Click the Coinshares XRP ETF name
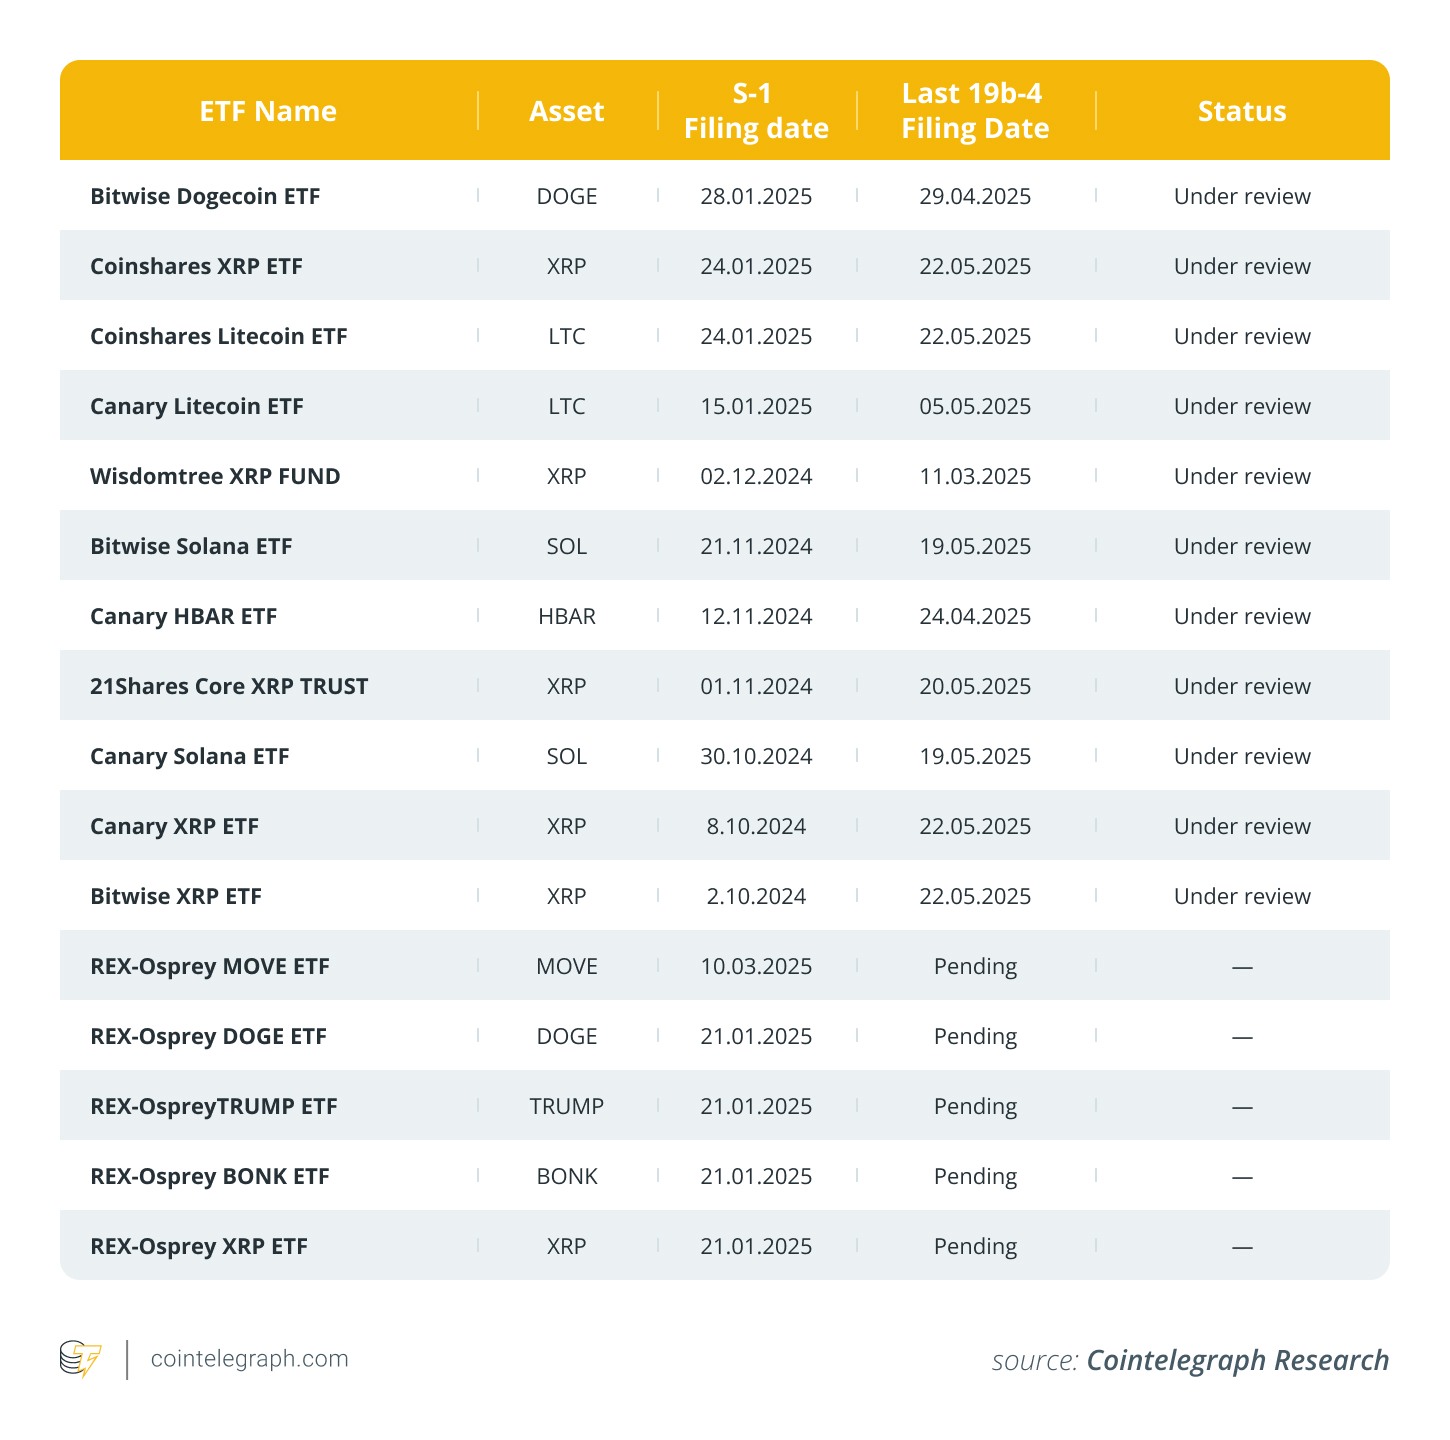 196,266
